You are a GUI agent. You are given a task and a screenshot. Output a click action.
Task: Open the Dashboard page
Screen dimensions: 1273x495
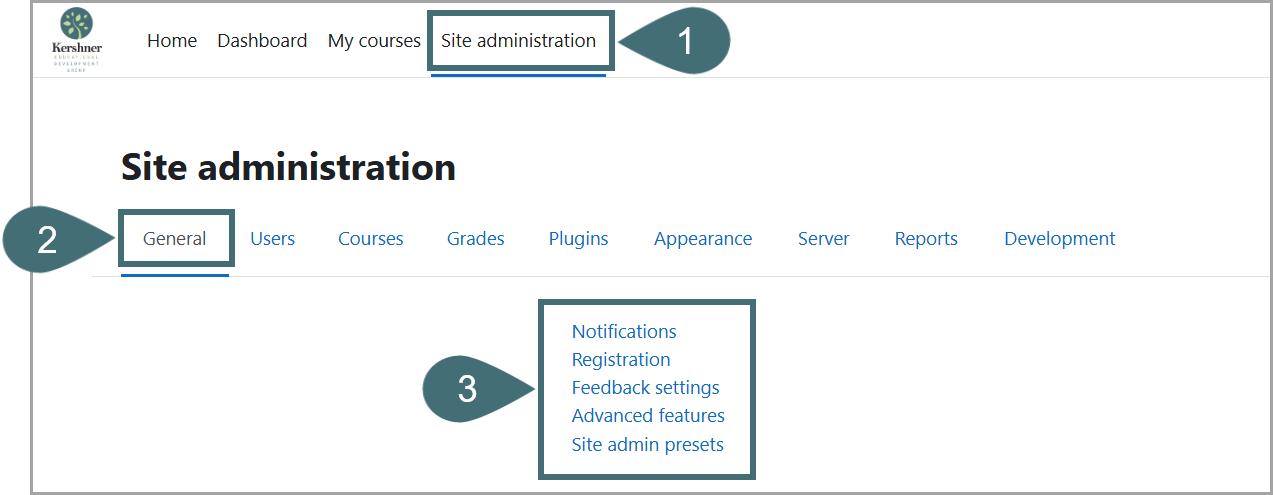point(262,41)
